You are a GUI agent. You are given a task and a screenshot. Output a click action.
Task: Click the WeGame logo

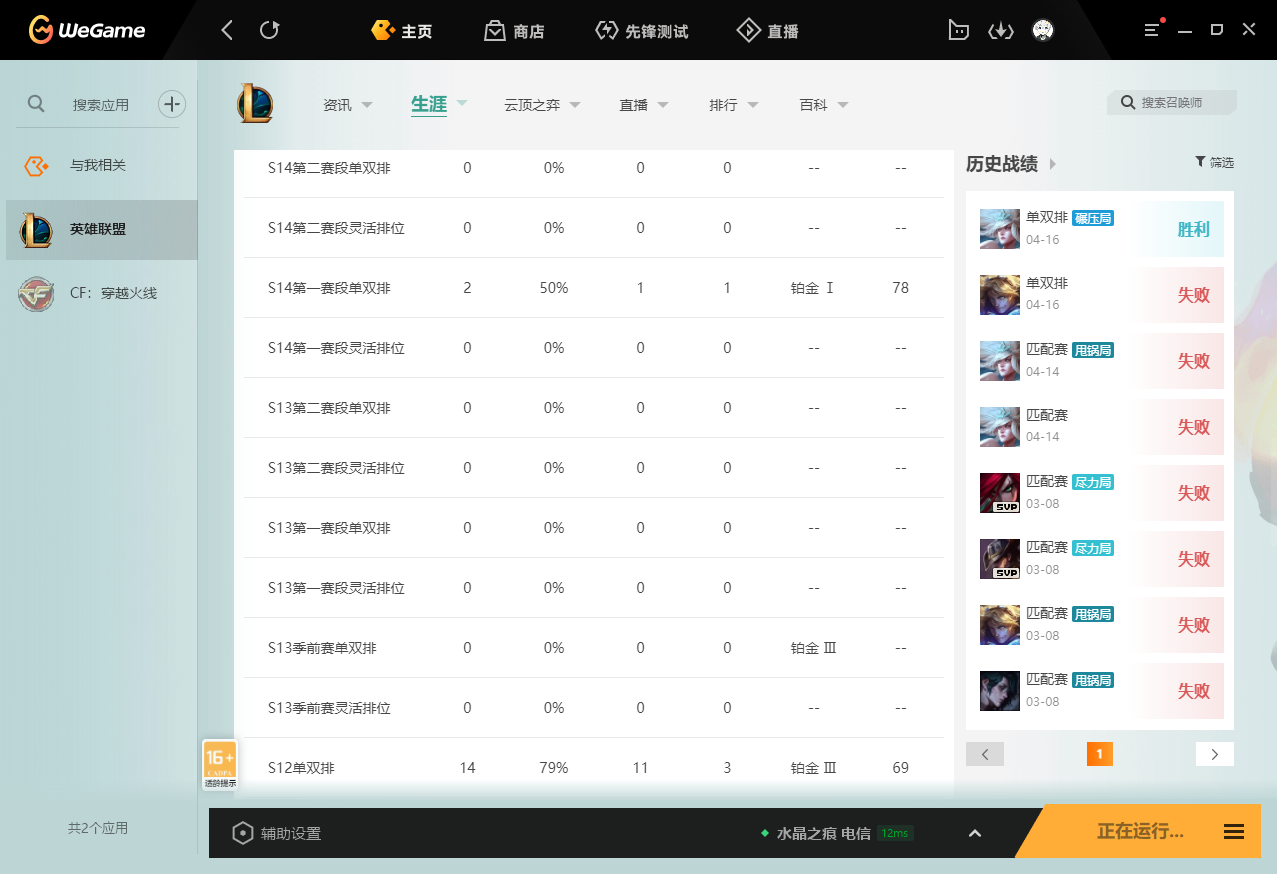click(x=86, y=30)
